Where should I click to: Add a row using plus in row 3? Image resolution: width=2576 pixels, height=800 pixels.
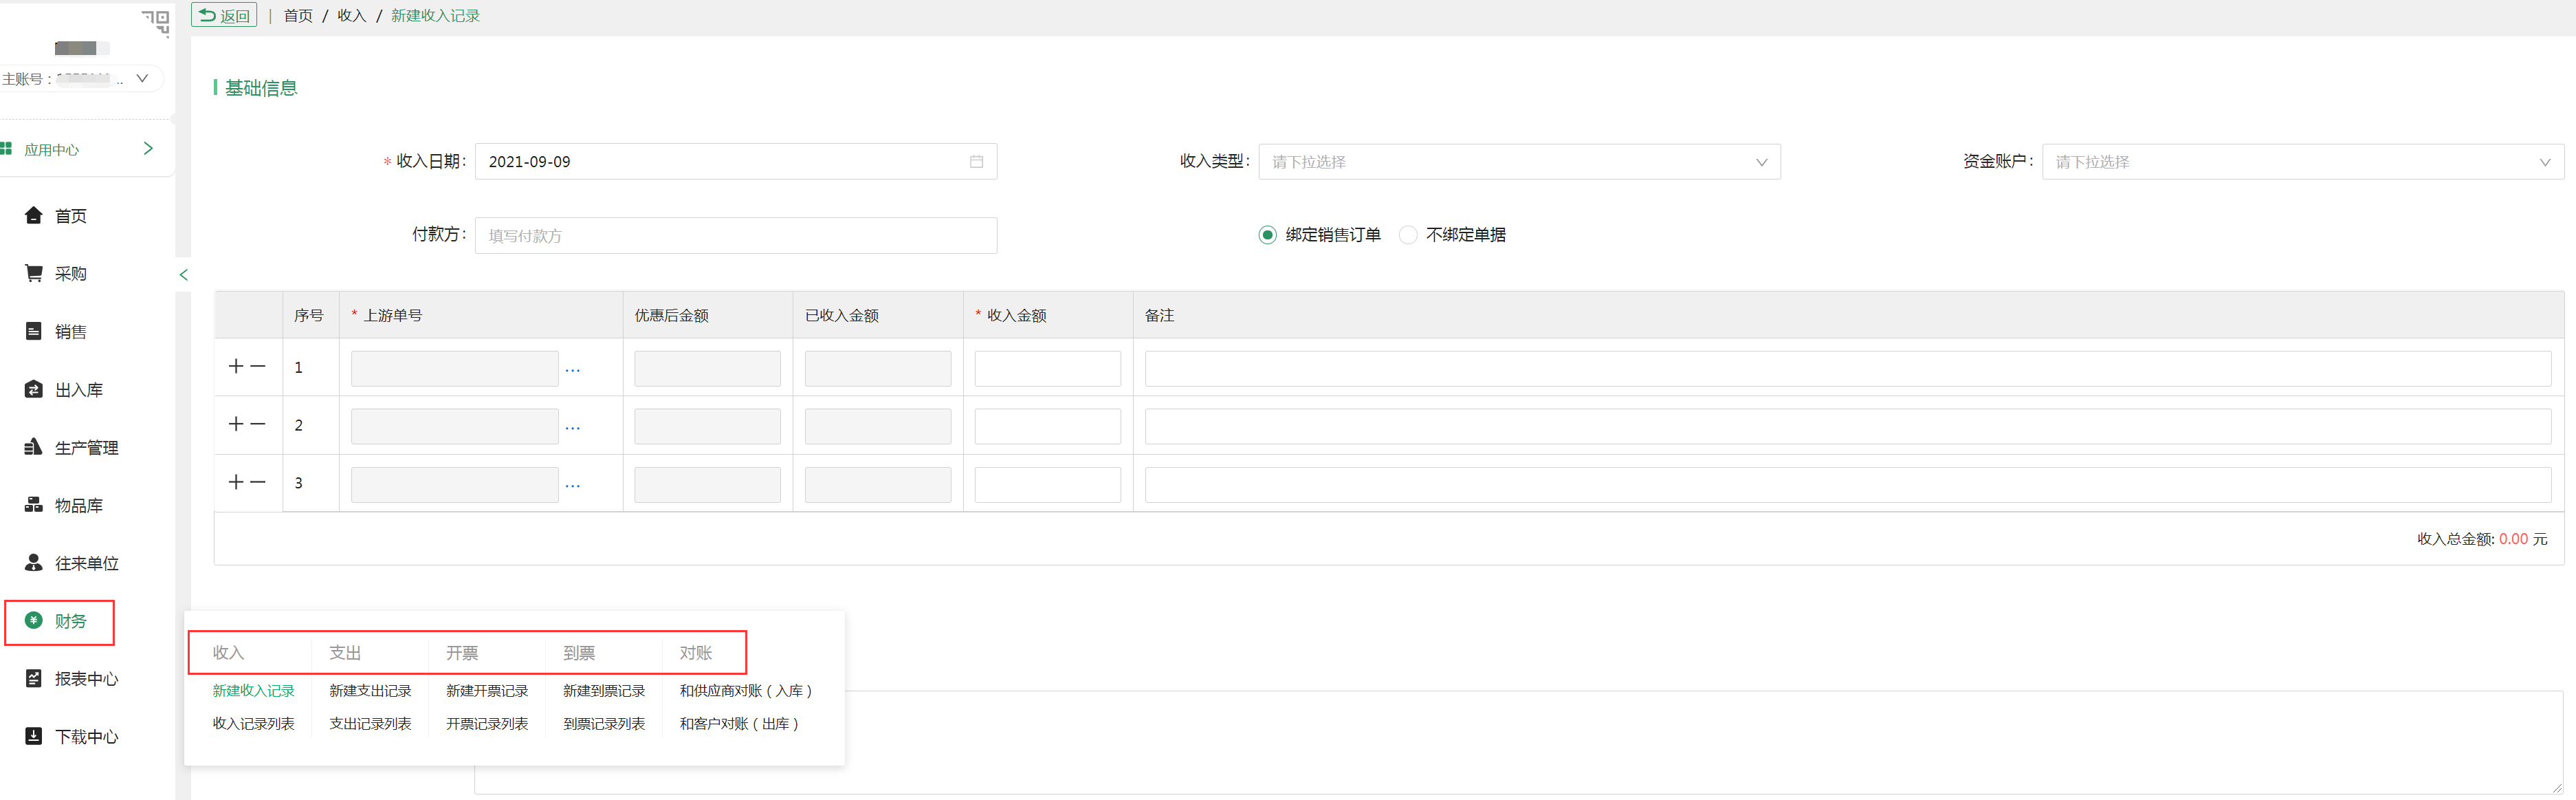[x=236, y=483]
